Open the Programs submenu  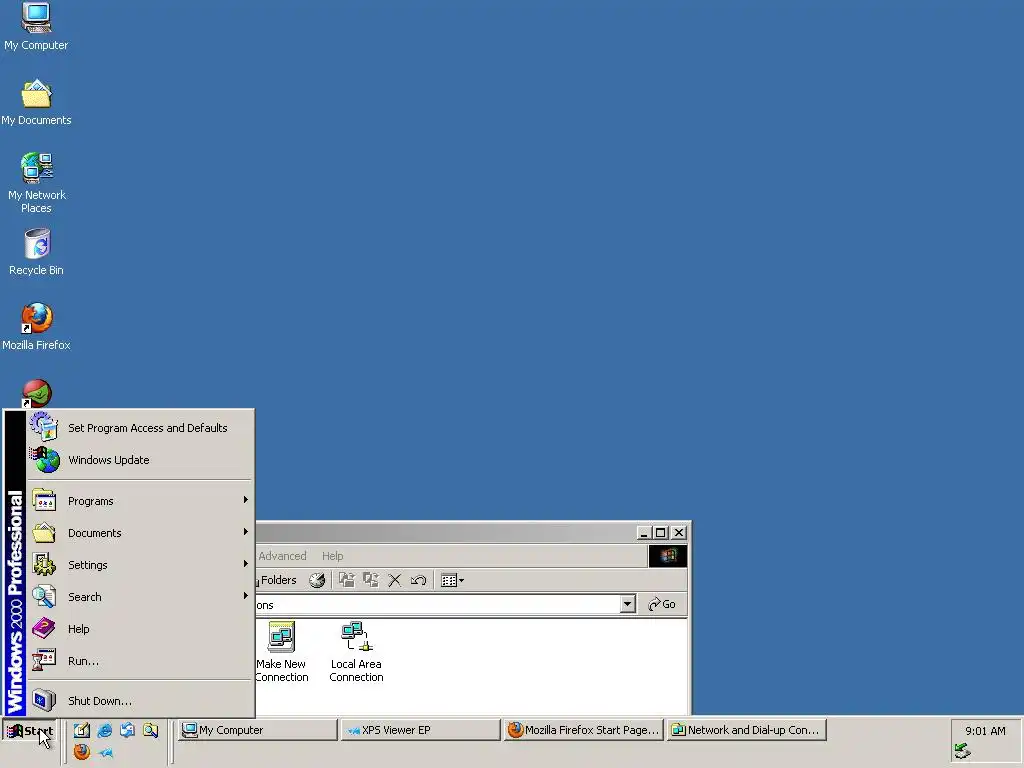(139, 501)
